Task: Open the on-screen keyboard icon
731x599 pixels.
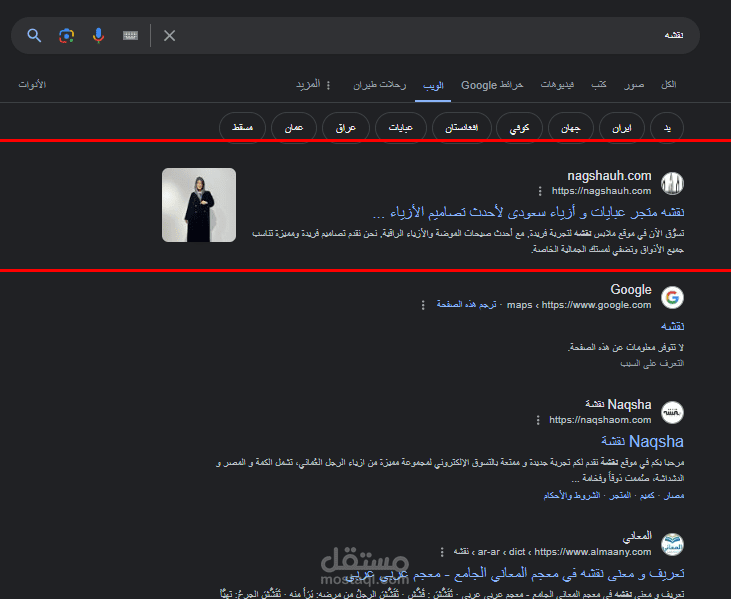Action: (131, 35)
